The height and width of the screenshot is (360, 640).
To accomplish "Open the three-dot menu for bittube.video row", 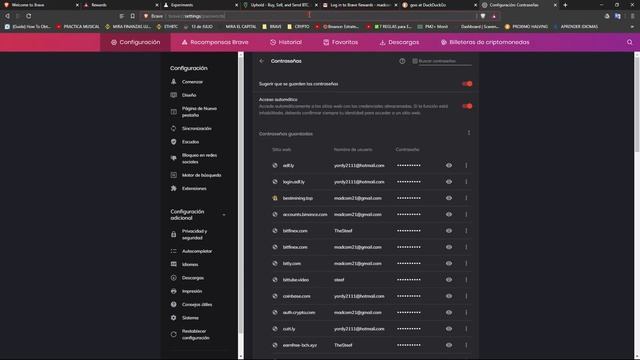I will click(x=466, y=280).
